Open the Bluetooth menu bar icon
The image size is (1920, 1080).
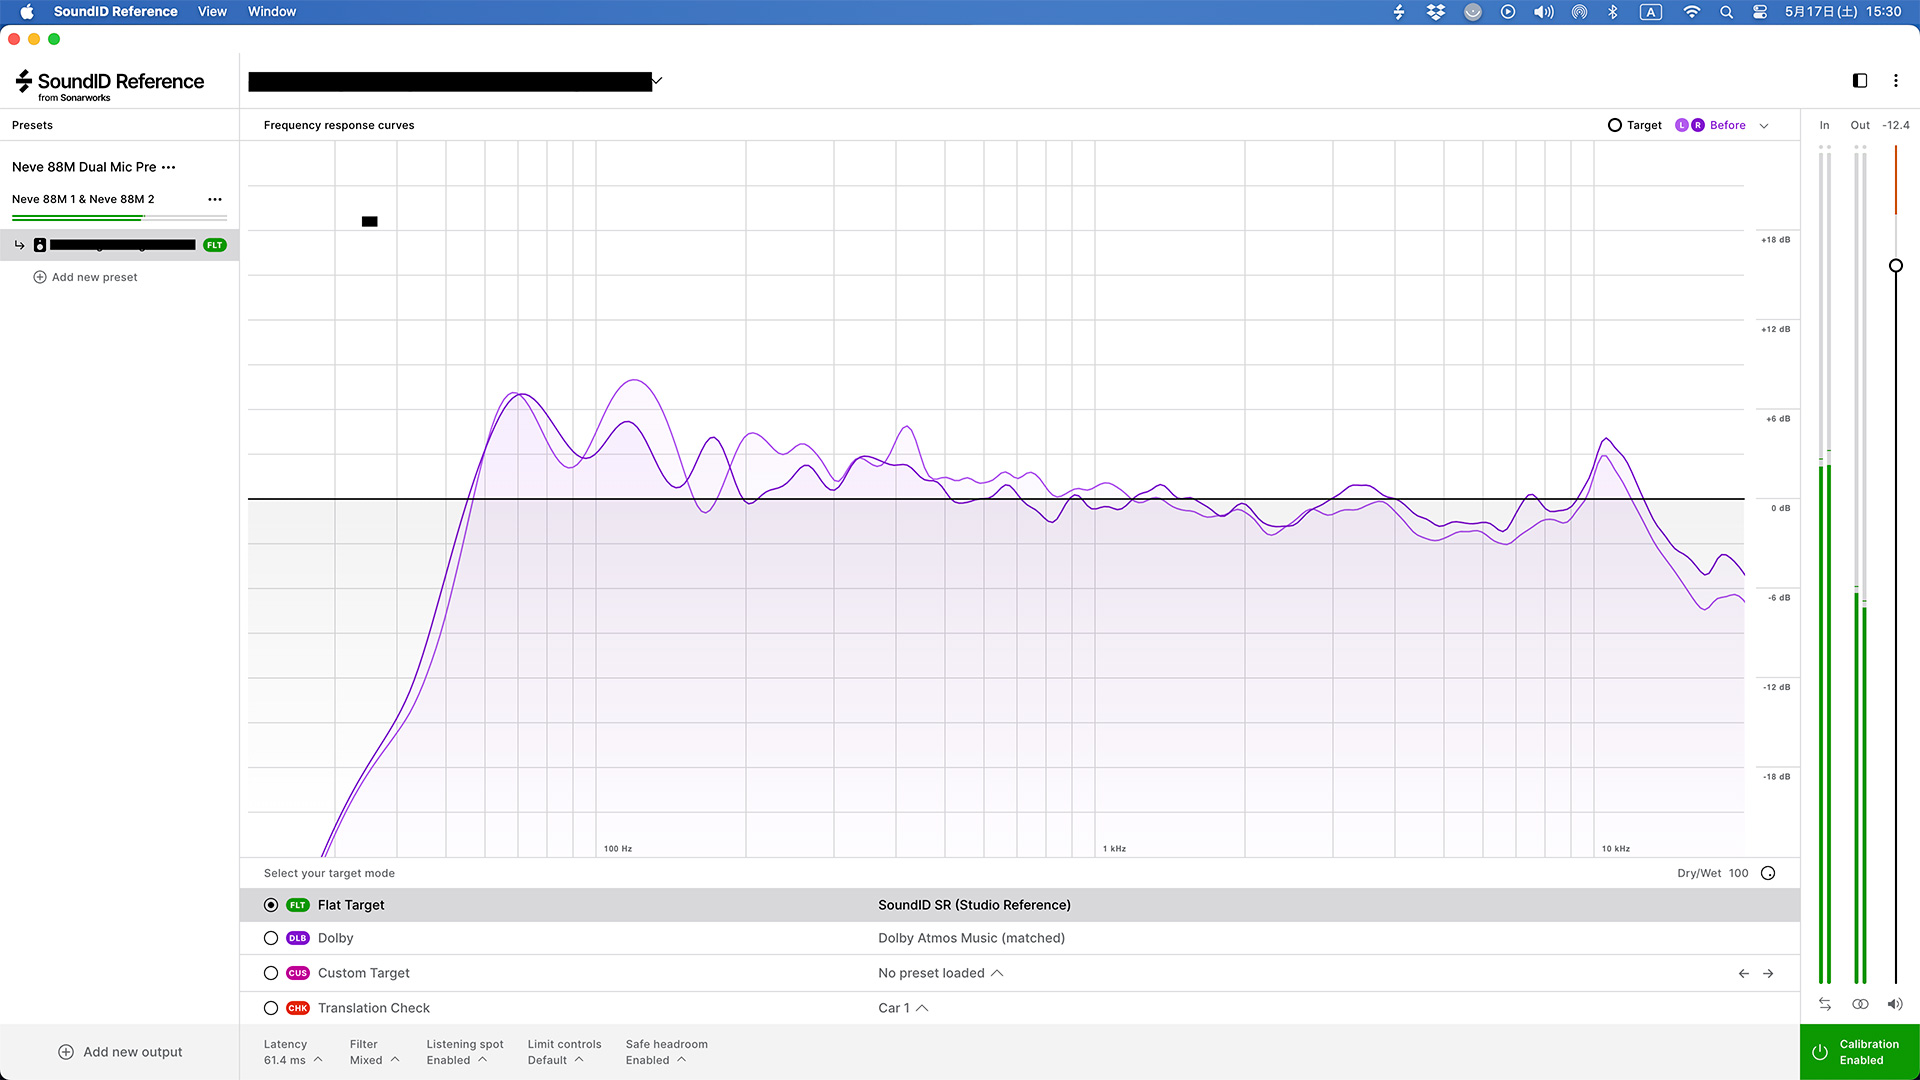coord(1613,12)
